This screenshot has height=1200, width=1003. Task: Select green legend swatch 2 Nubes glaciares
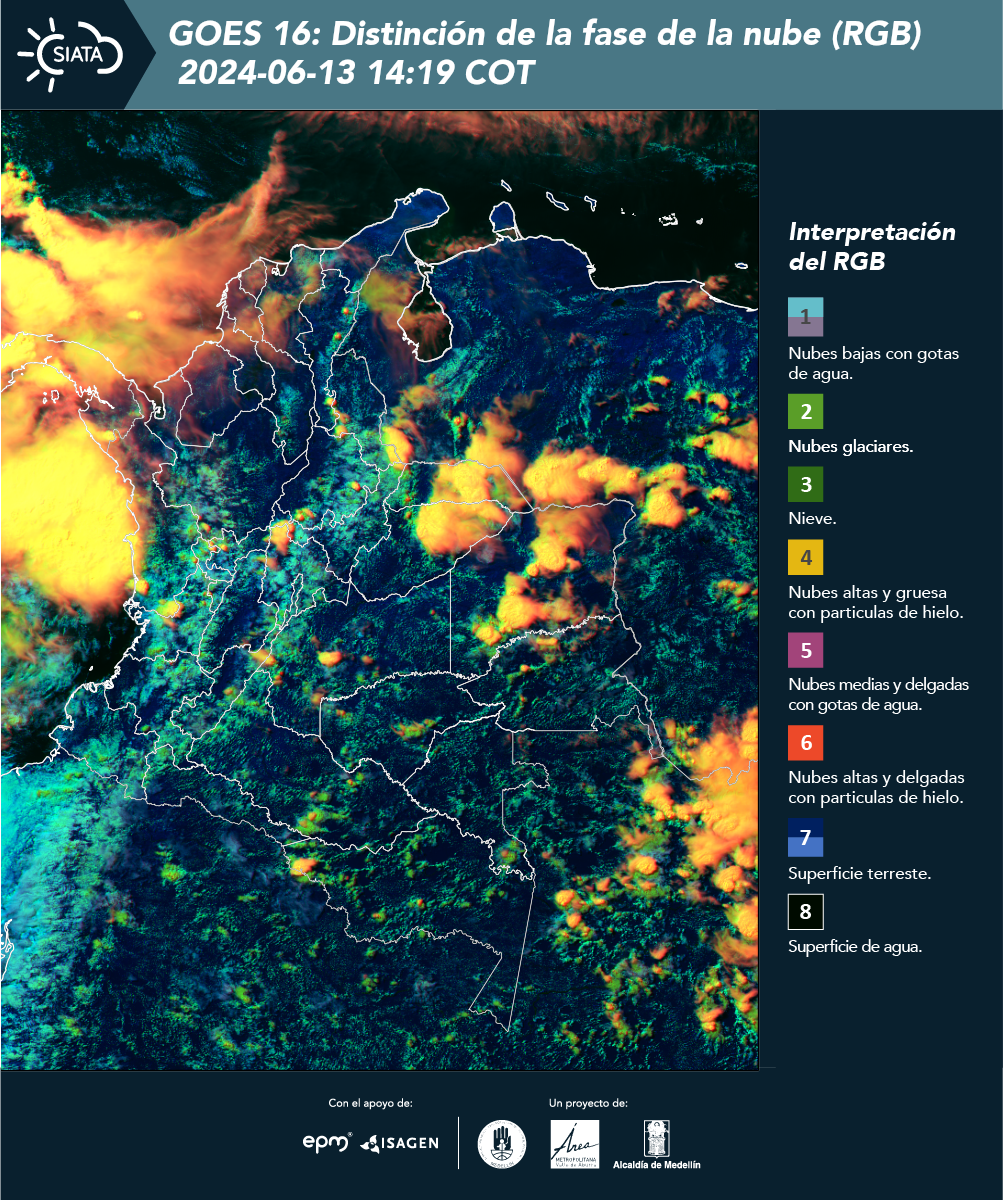point(805,411)
